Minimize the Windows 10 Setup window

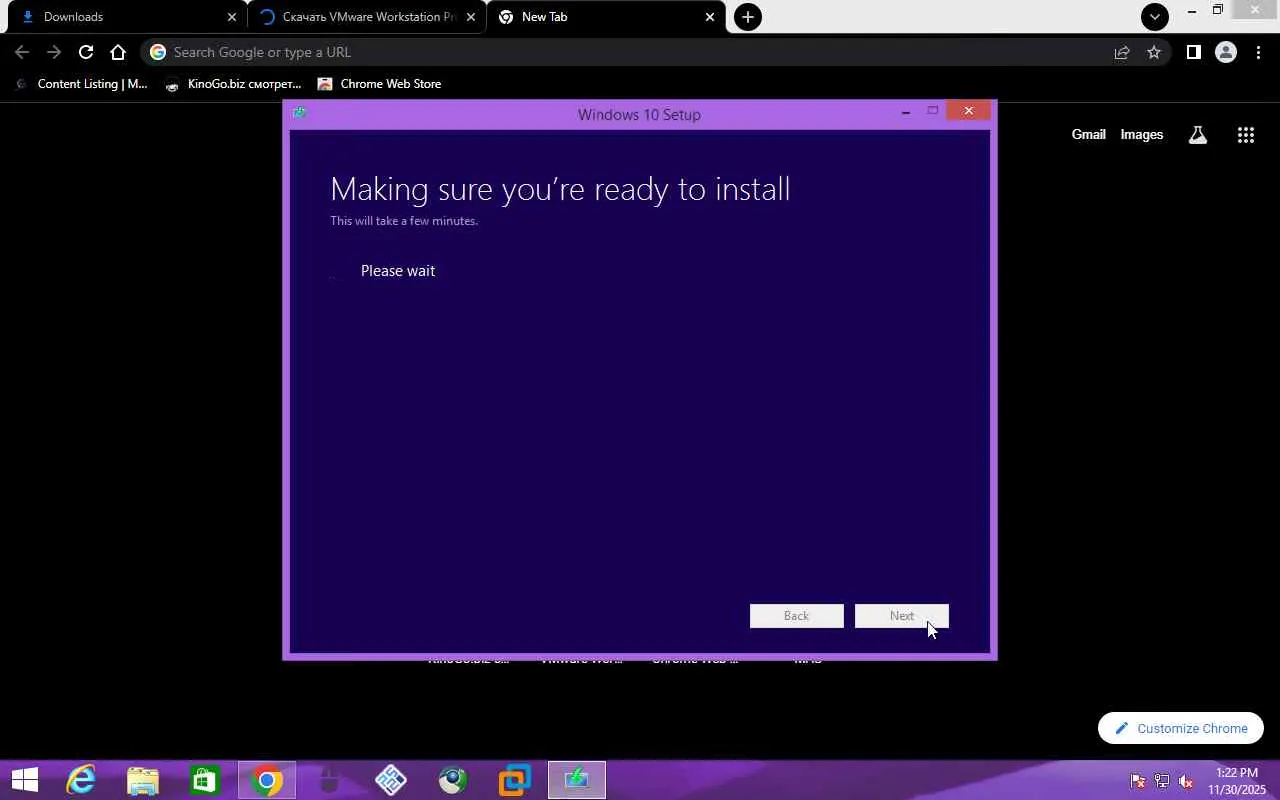(906, 112)
